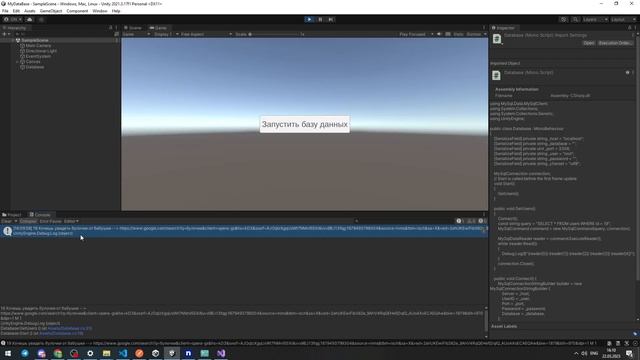The width and height of the screenshot is (640, 360).
Task: Click the Pause button in Unity toolbar
Action: click(320, 19)
